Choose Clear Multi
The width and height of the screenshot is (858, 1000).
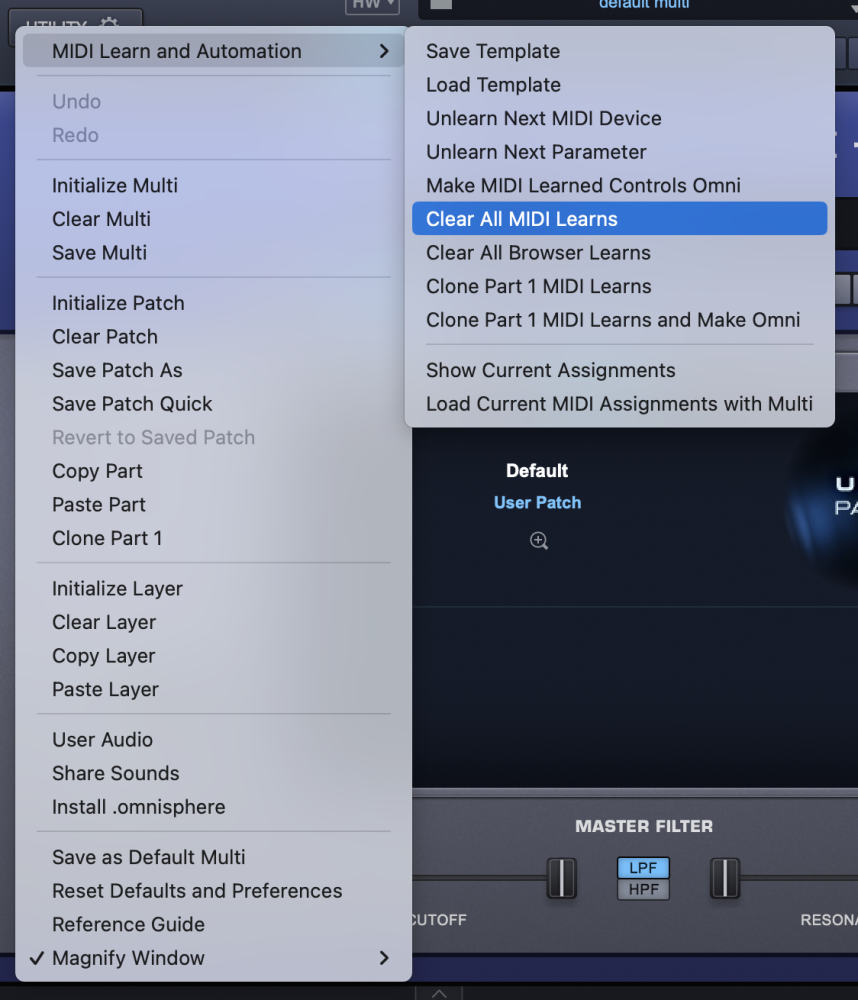click(x=214, y=219)
